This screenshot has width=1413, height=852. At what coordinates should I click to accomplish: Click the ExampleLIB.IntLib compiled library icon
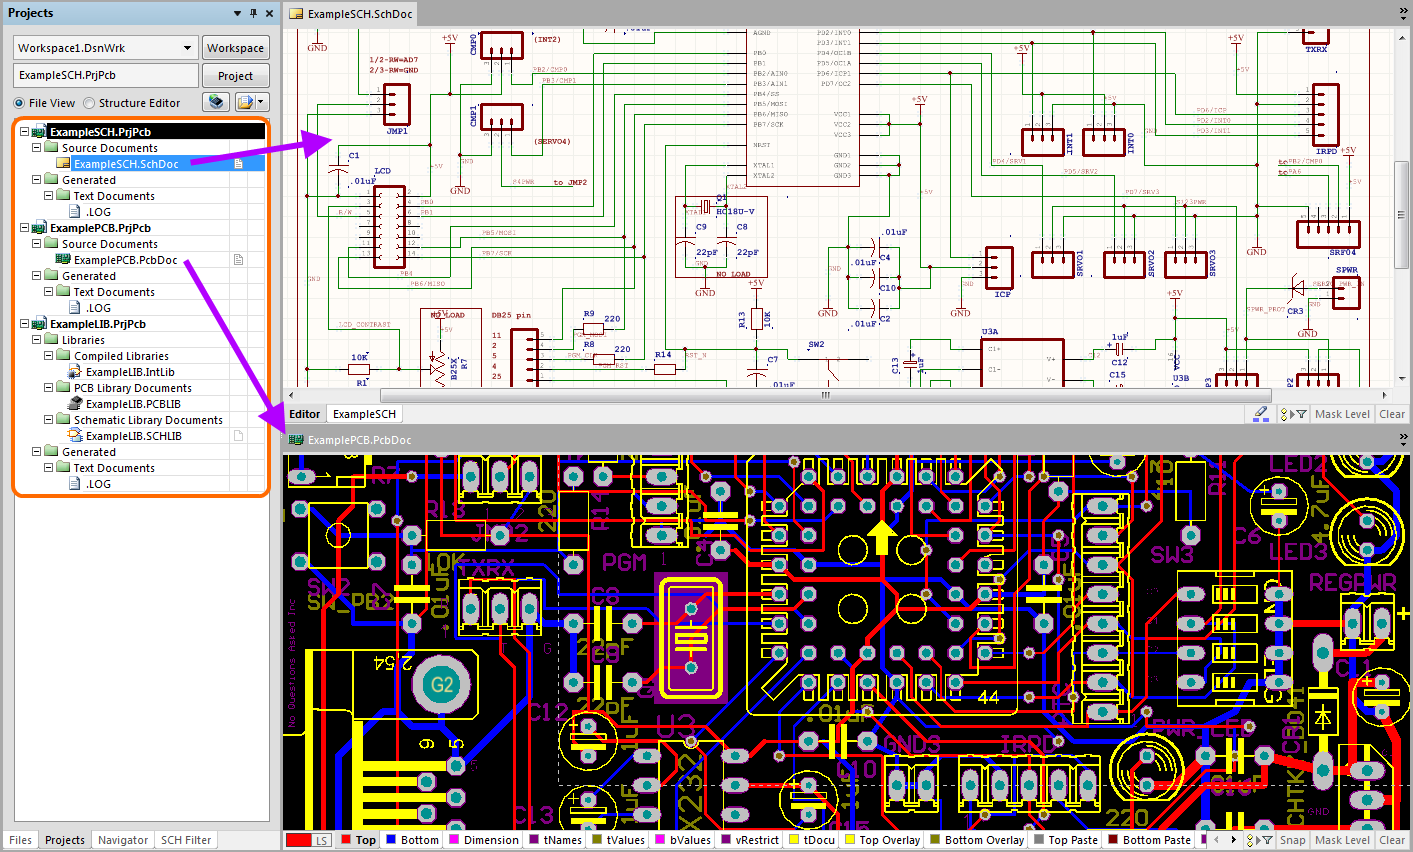(73, 371)
